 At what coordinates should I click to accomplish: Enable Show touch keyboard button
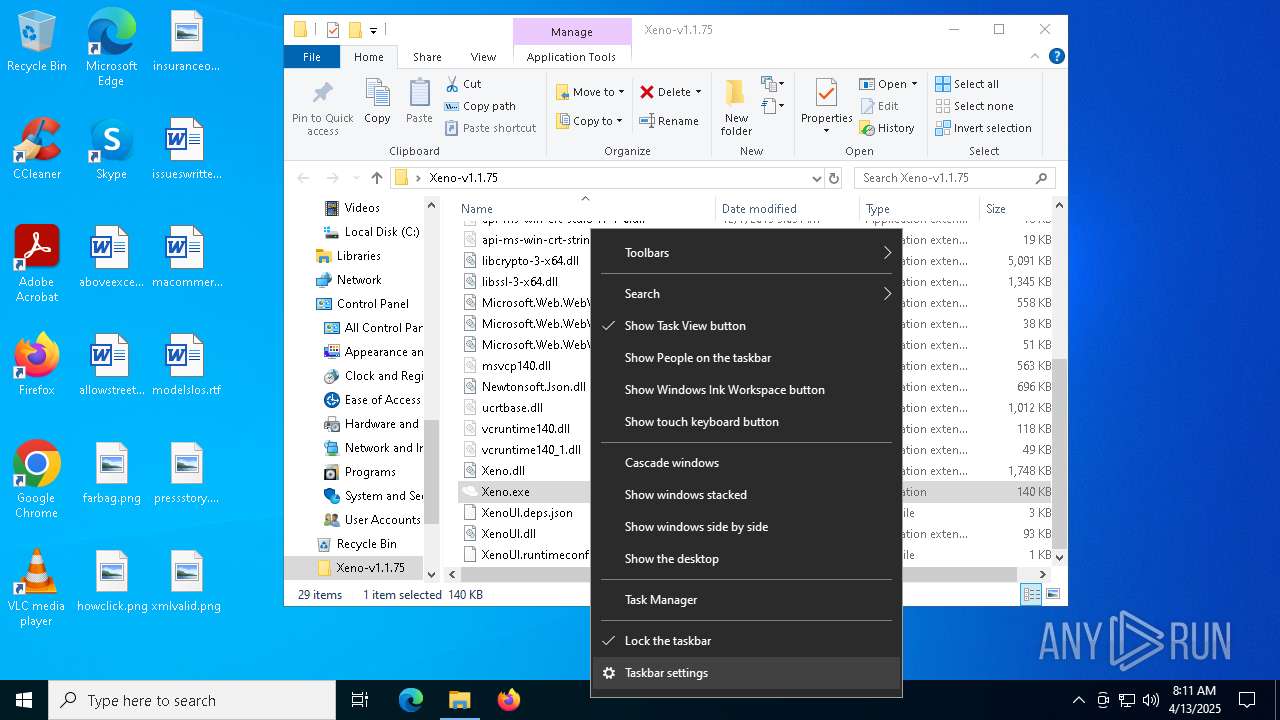746,422
